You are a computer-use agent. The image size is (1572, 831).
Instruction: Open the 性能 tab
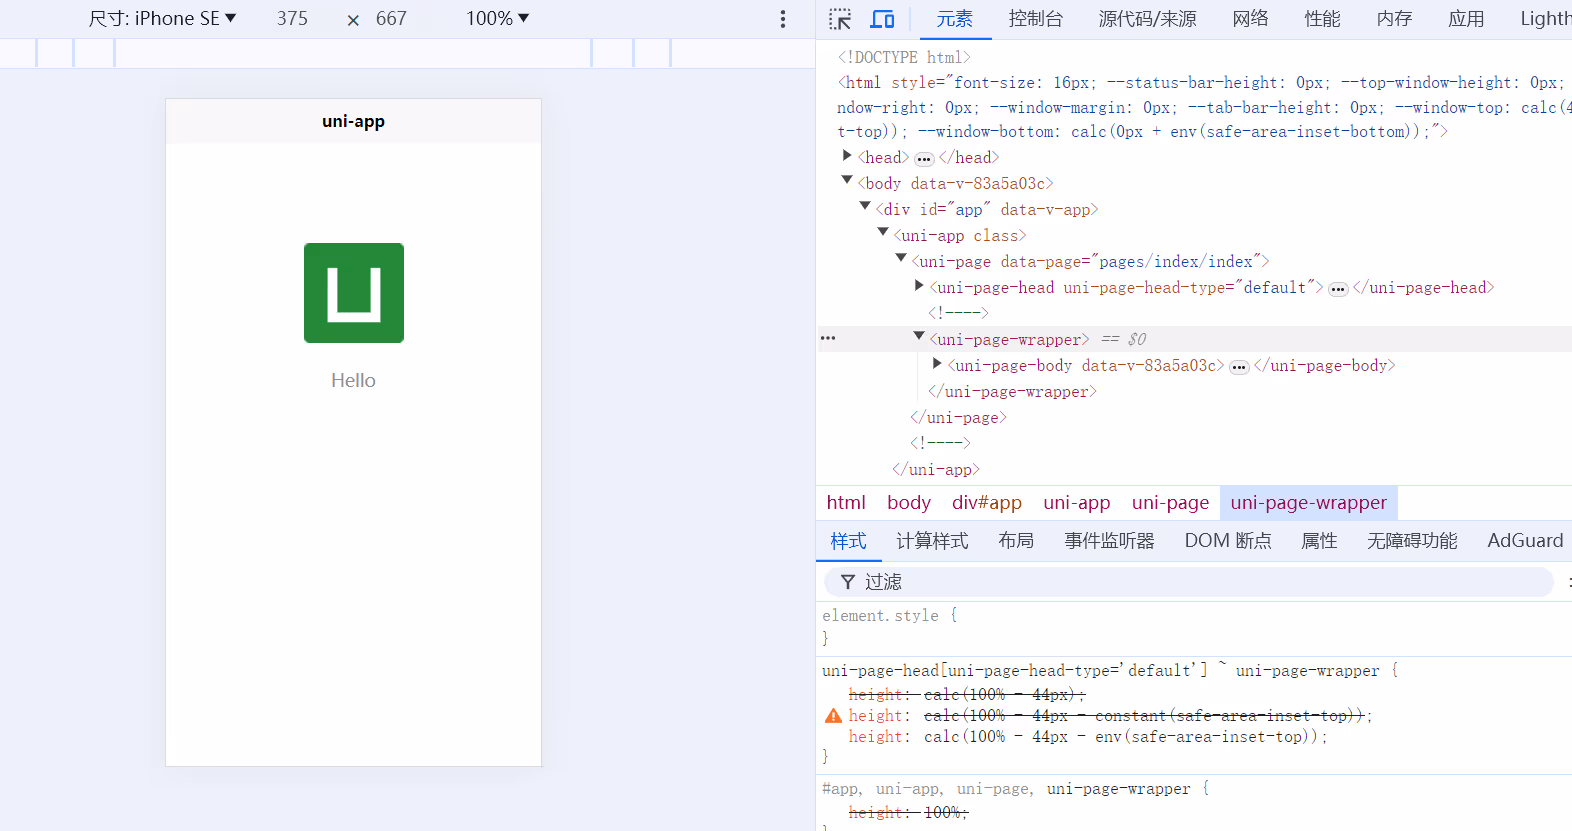pyautogui.click(x=1322, y=19)
